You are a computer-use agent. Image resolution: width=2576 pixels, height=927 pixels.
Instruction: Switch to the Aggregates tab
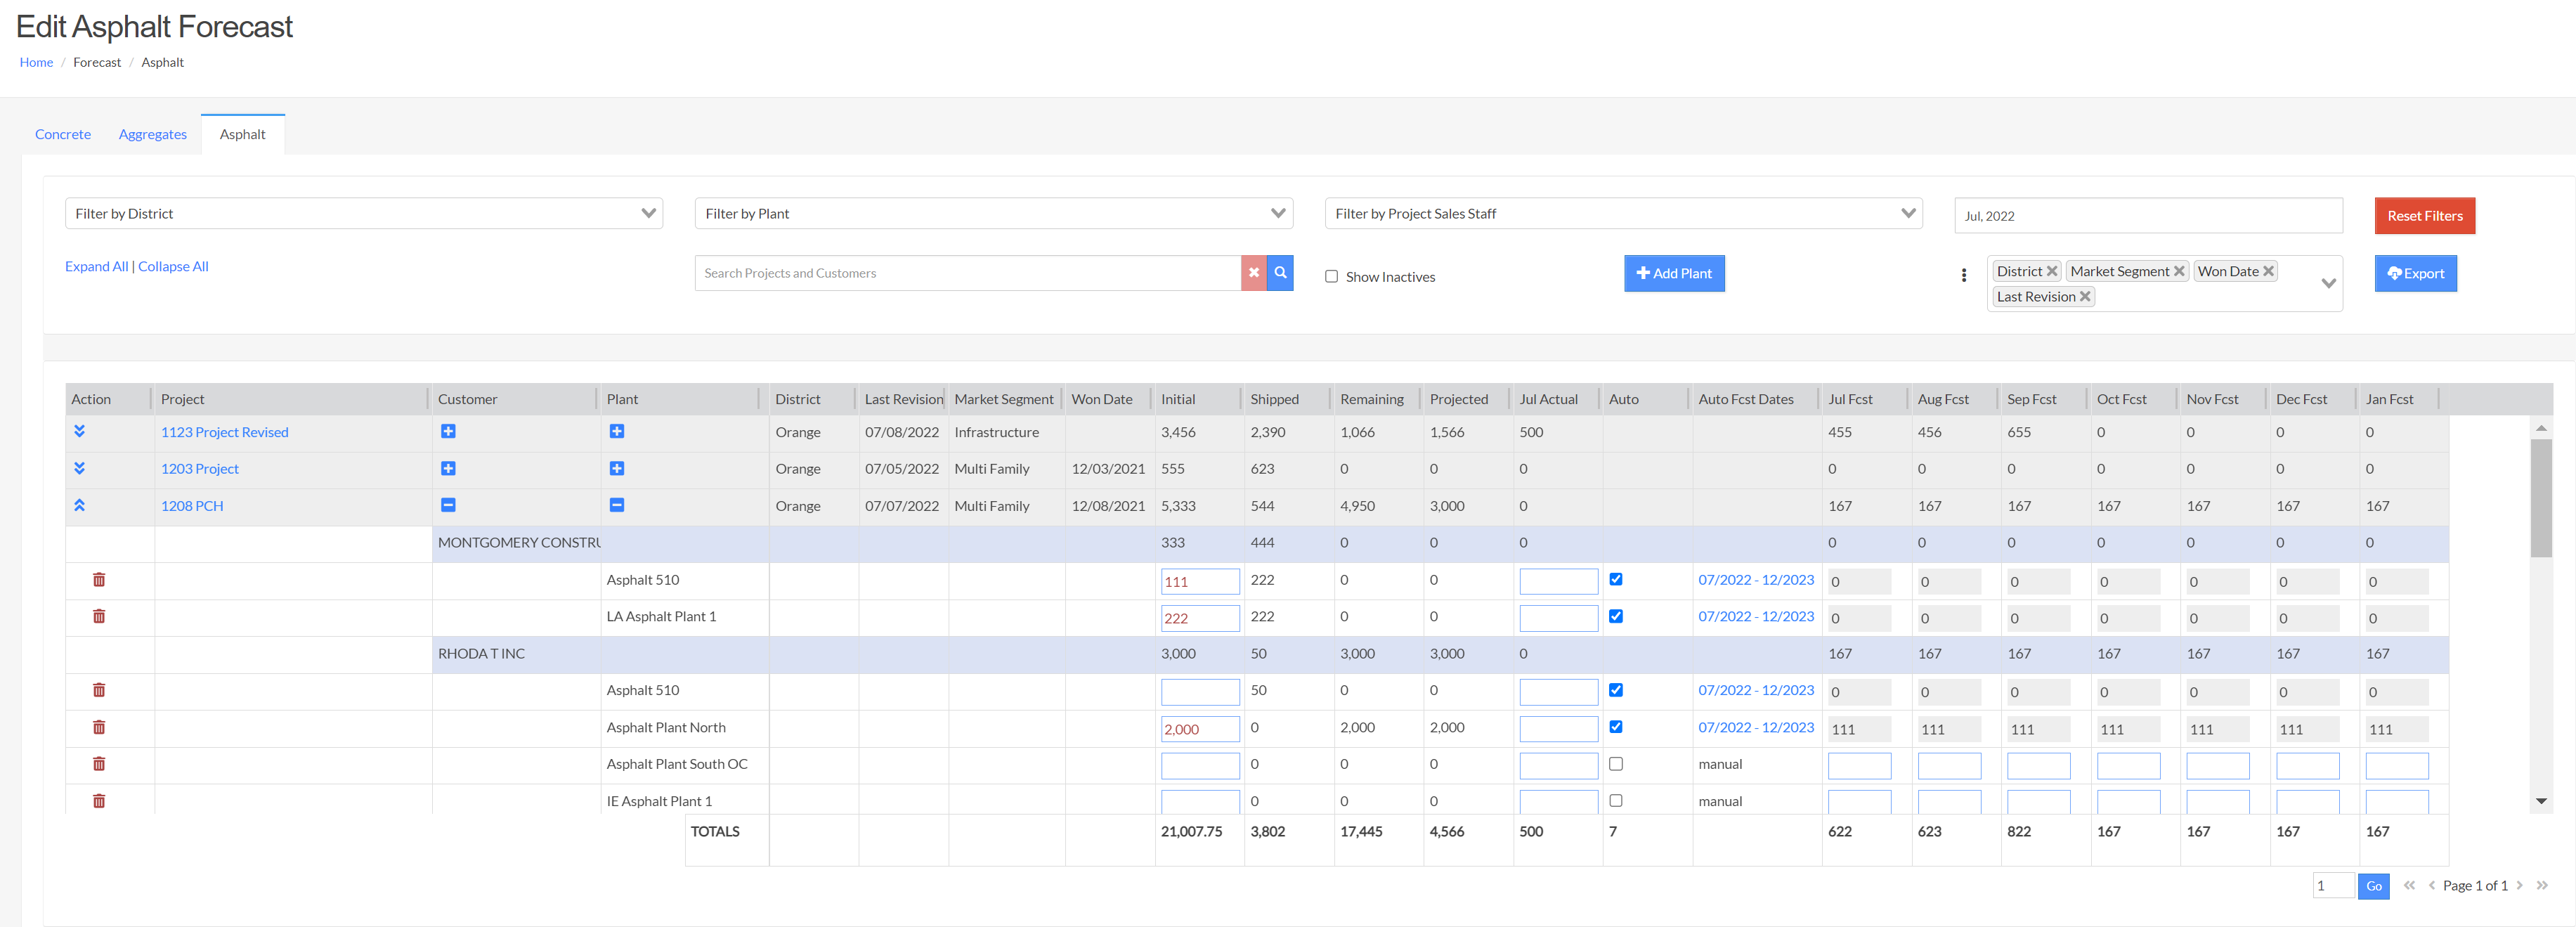(152, 134)
